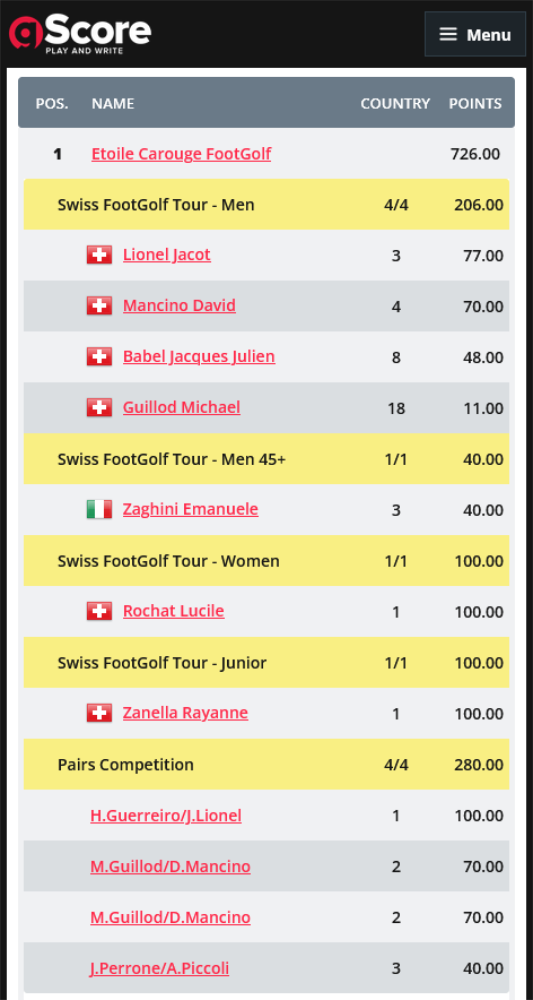Viewport: 533px width, 1000px height.
Task: Open J.Perrone/A.Piccoli pair link
Action: click(159, 968)
